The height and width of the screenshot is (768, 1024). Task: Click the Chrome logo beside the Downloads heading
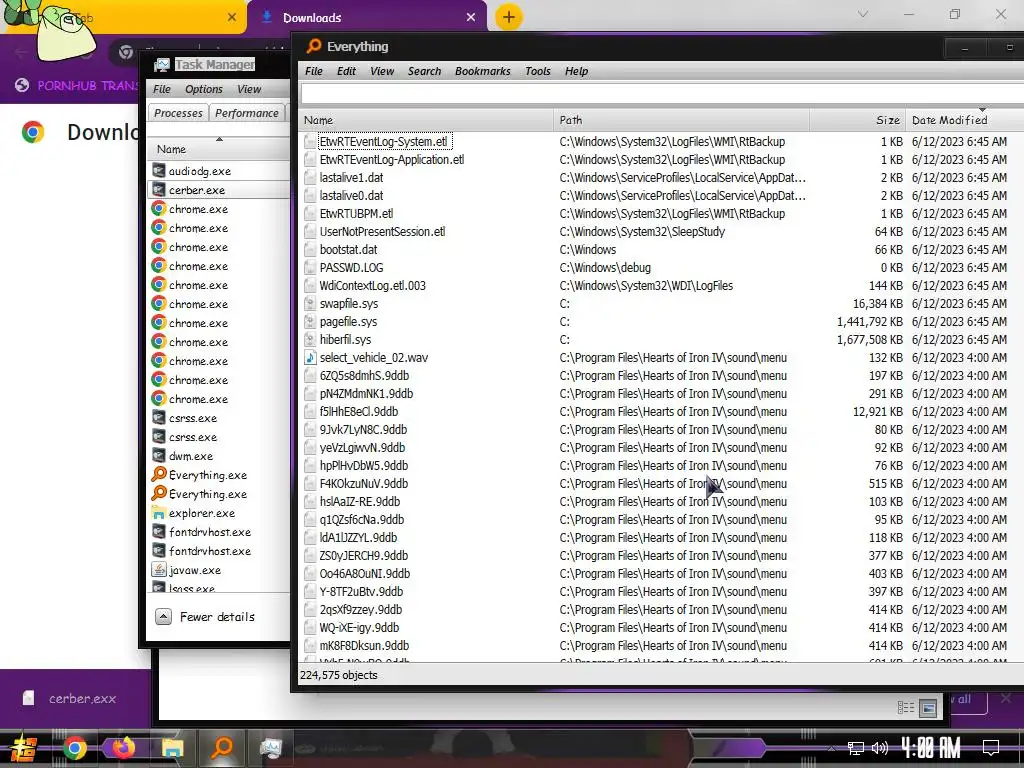(33, 132)
